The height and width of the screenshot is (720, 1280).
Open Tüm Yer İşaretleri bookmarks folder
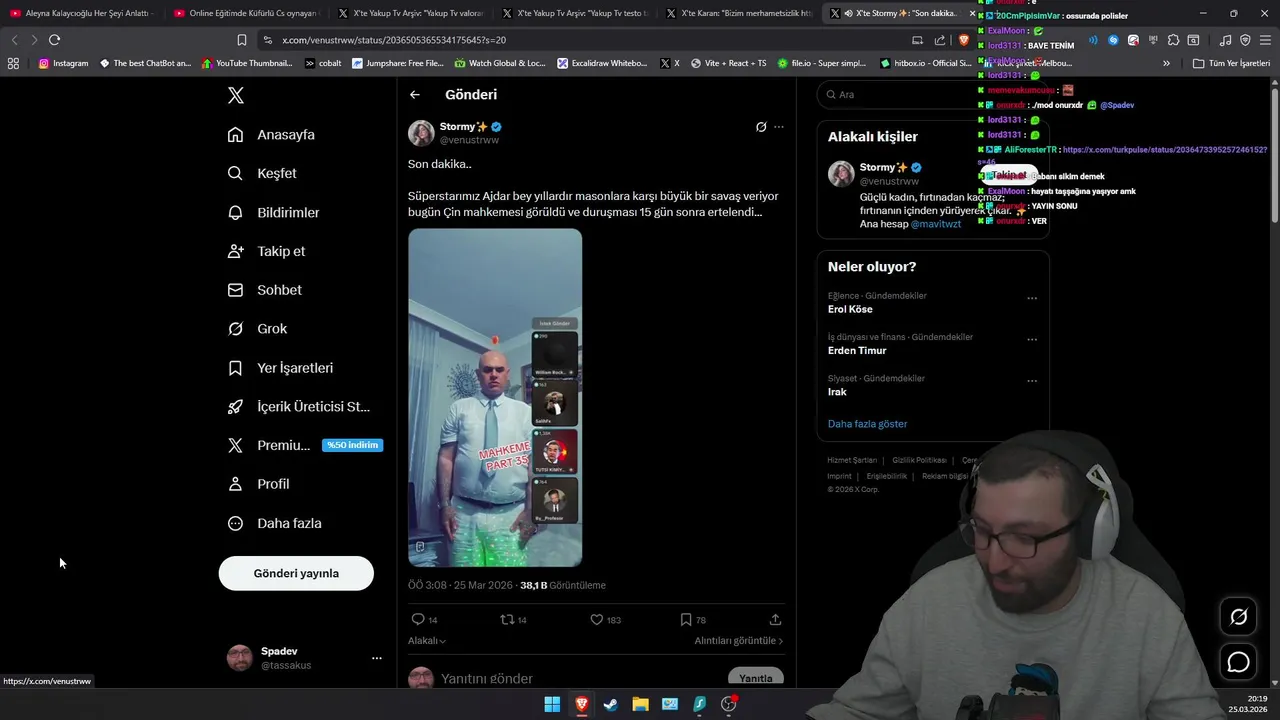click(1231, 63)
